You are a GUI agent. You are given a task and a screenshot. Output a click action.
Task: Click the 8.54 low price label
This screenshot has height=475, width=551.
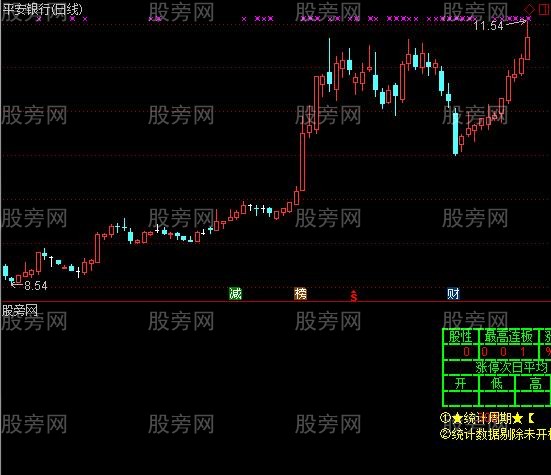pyautogui.click(x=36, y=286)
